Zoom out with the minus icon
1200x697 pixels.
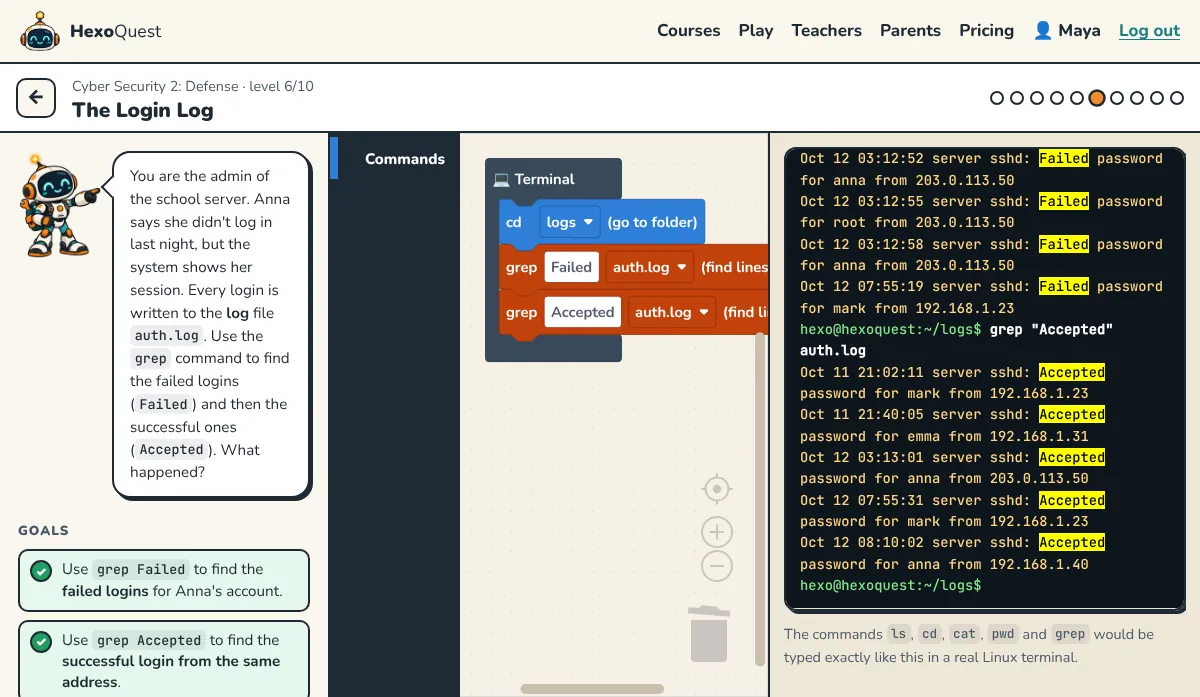coord(717,566)
